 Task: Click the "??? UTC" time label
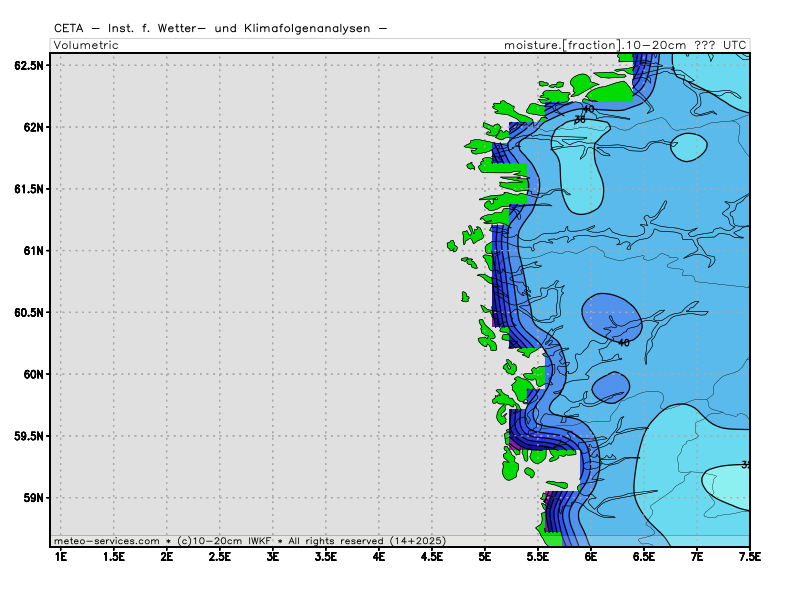click(x=721, y=45)
